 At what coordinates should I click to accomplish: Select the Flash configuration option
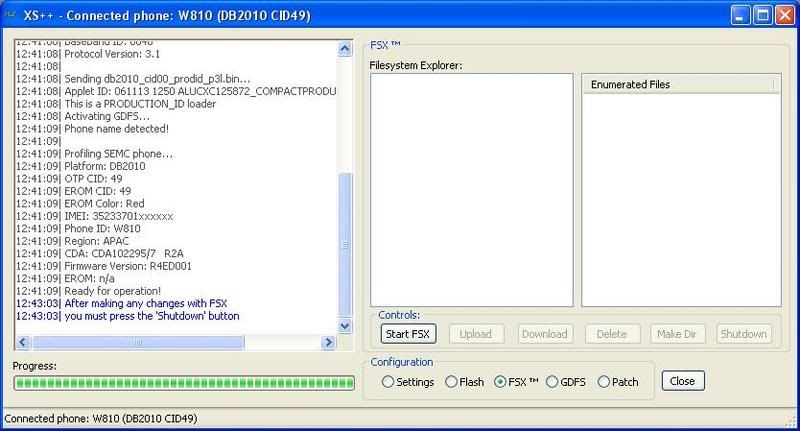[x=451, y=382]
